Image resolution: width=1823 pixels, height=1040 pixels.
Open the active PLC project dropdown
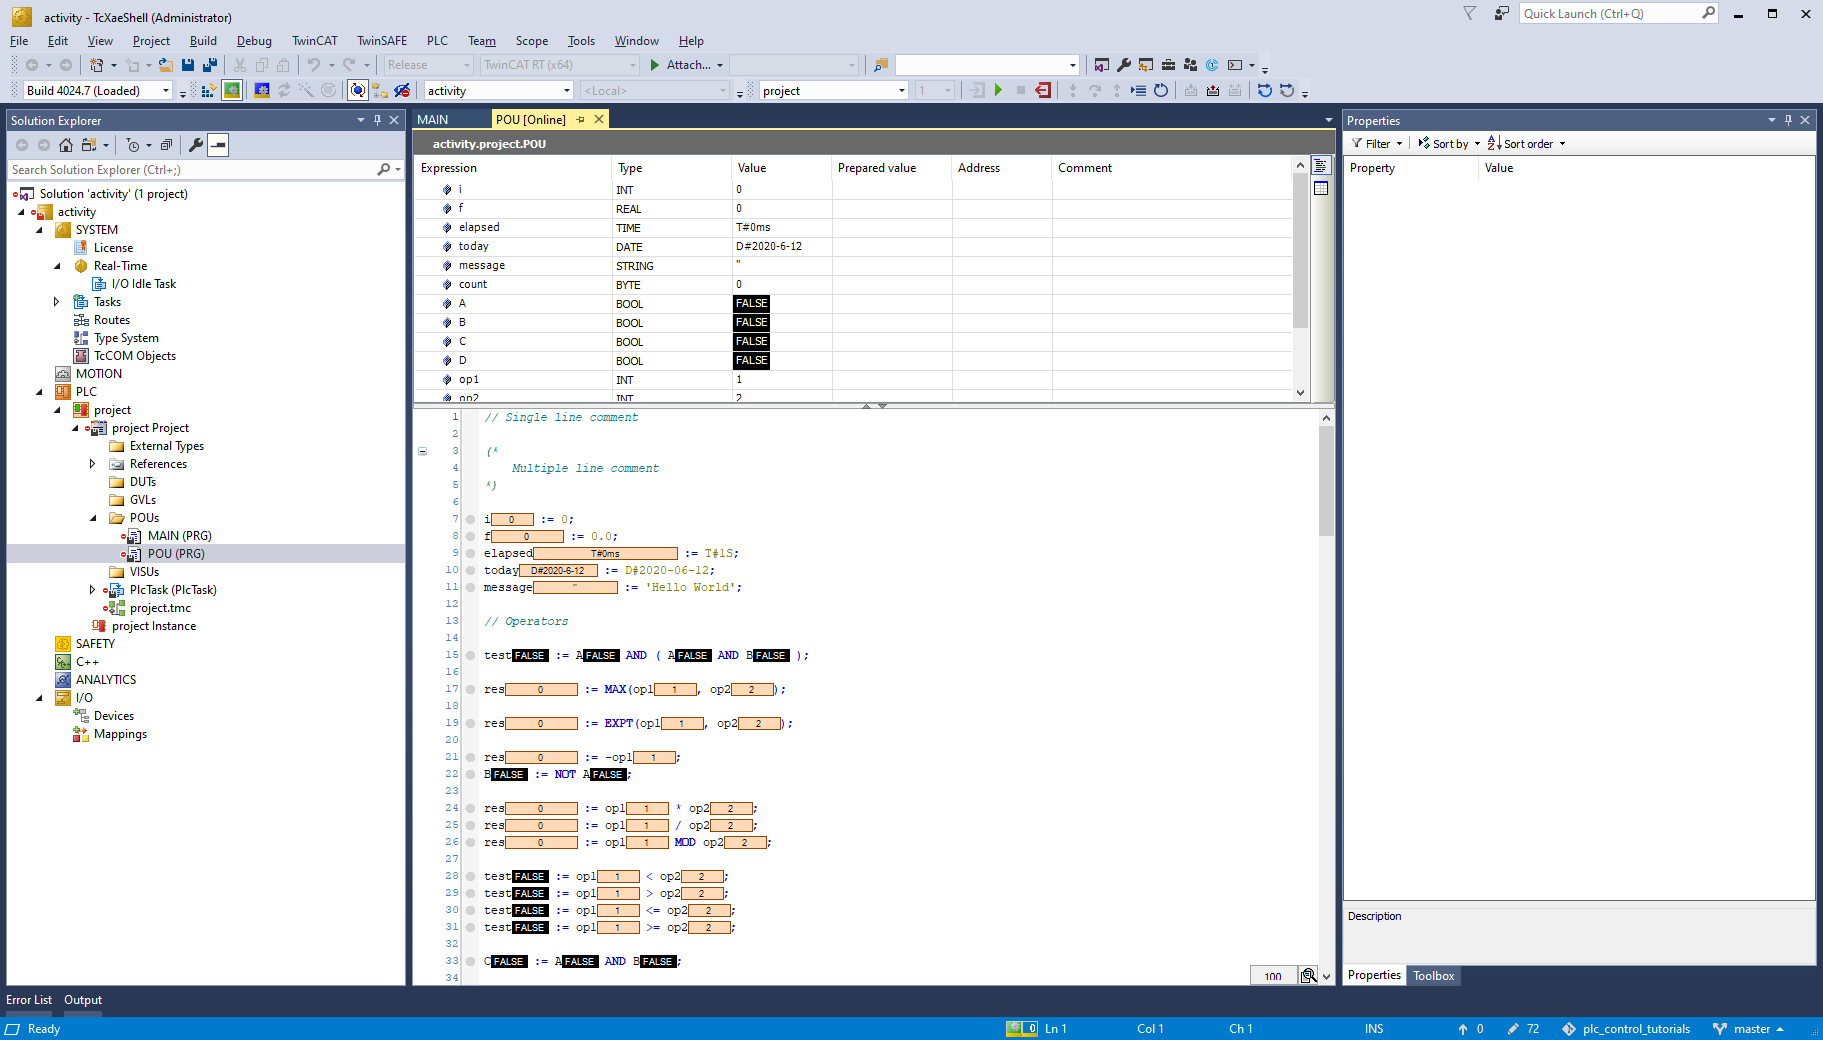[901, 91]
